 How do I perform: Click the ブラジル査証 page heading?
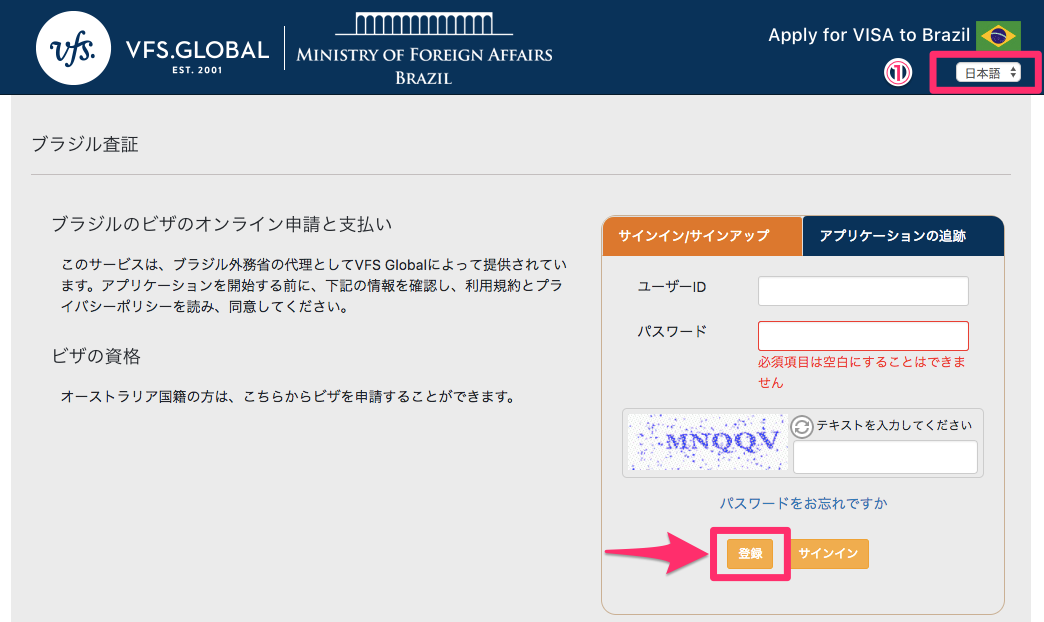tap(85, 145)
